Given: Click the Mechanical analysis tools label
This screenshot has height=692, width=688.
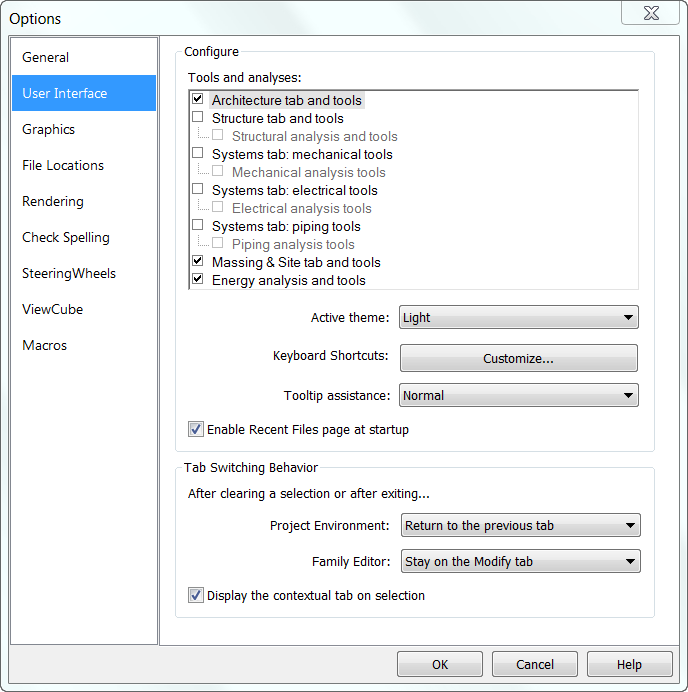Looking at the screenshot, I should (308, 172).
